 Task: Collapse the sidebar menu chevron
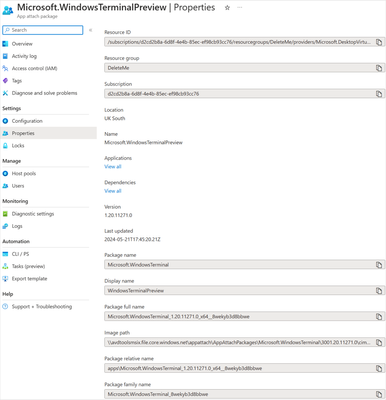pos(90,30)
